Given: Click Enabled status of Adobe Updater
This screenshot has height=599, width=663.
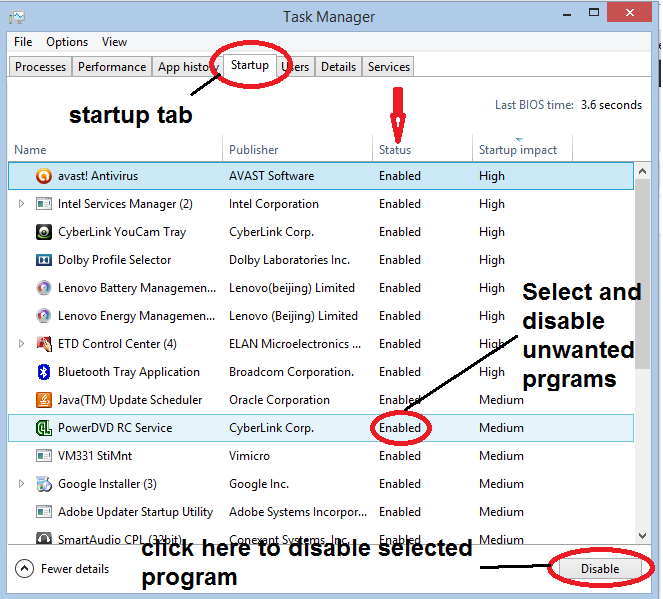Looking at the screenshot, I should [x=400, y=511].
